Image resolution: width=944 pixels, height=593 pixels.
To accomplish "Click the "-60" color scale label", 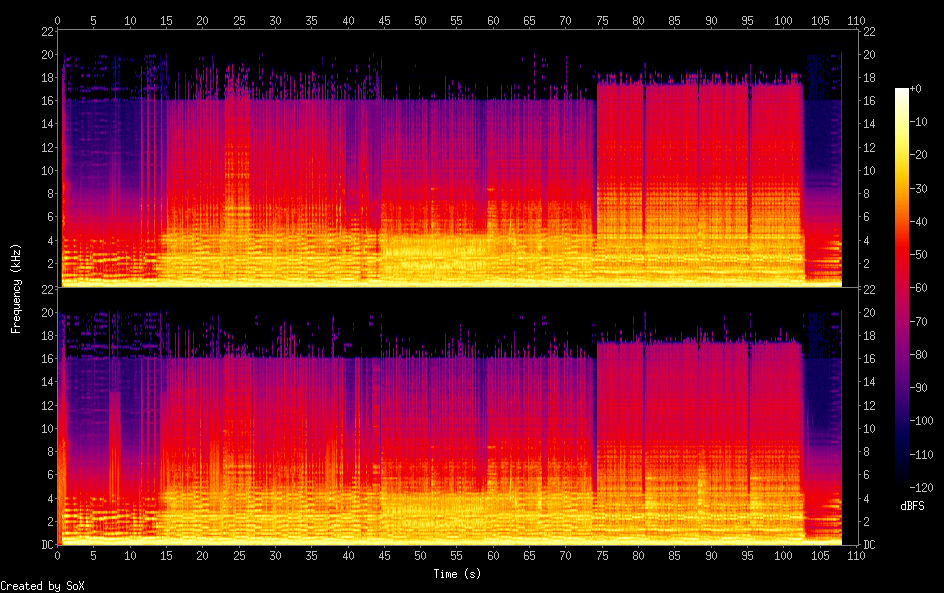I will click(x=919, y=288).
